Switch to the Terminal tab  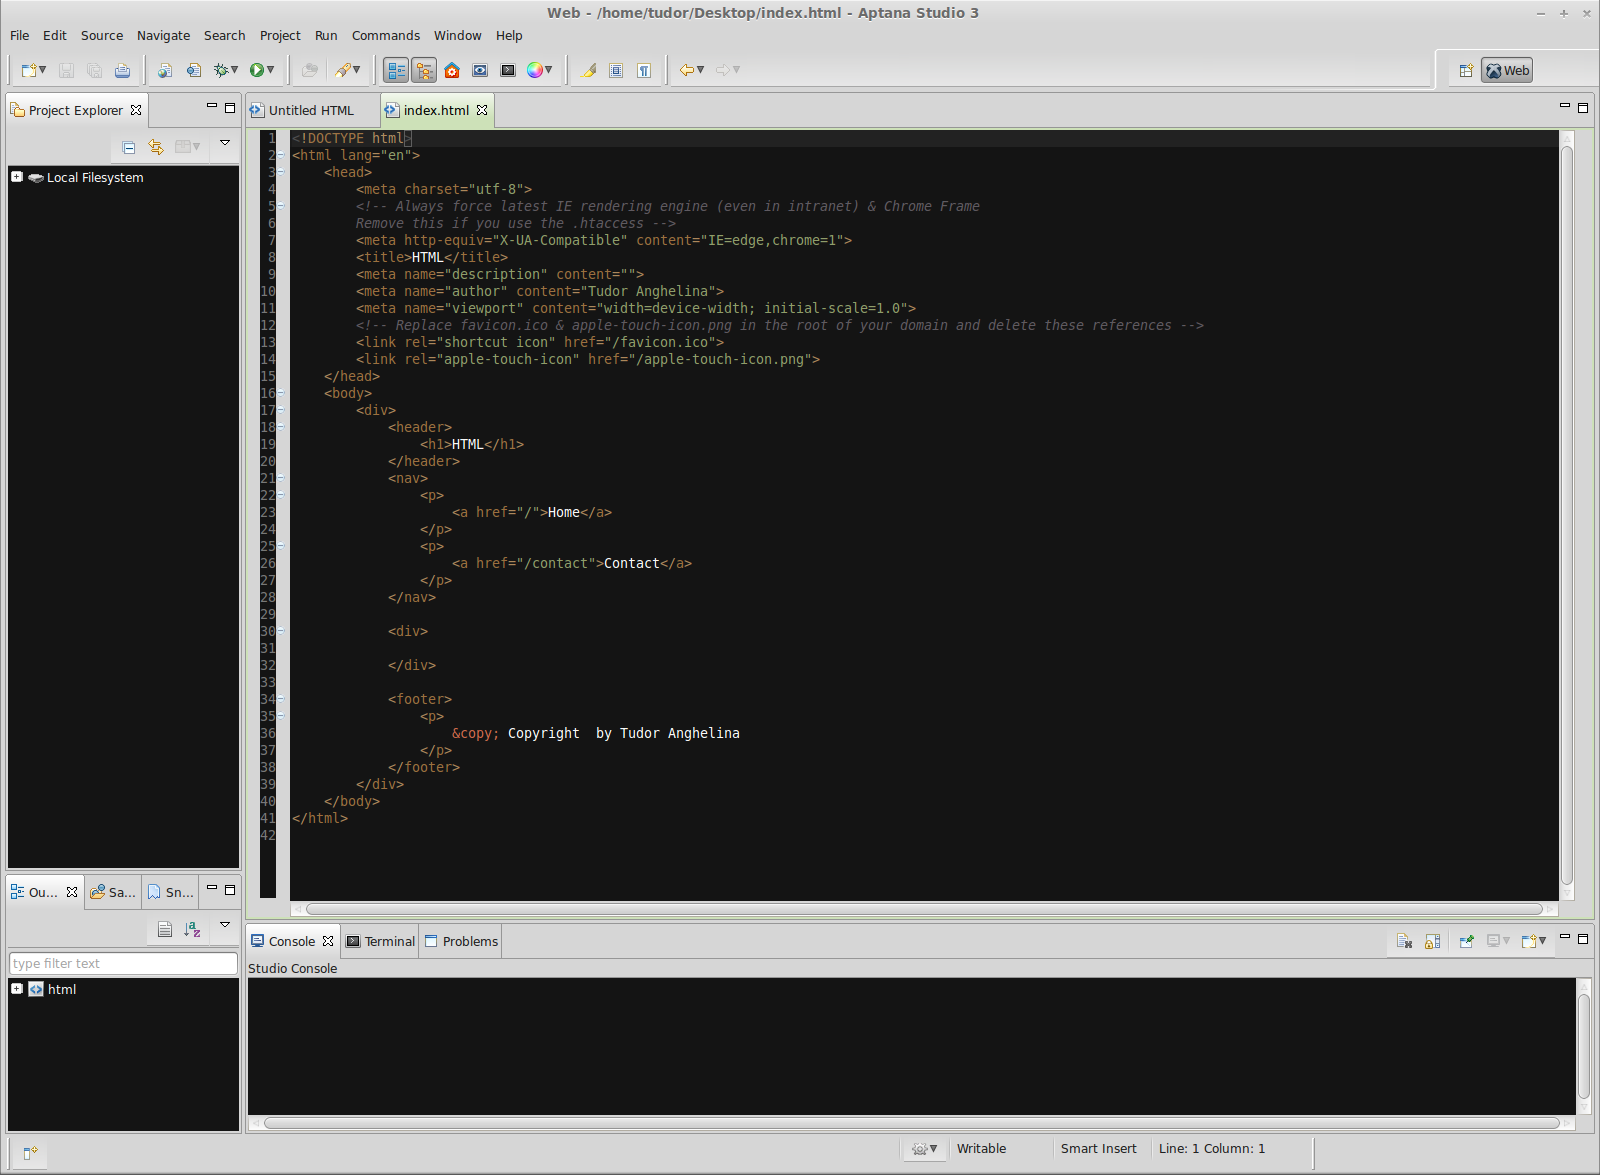point(380,941)
